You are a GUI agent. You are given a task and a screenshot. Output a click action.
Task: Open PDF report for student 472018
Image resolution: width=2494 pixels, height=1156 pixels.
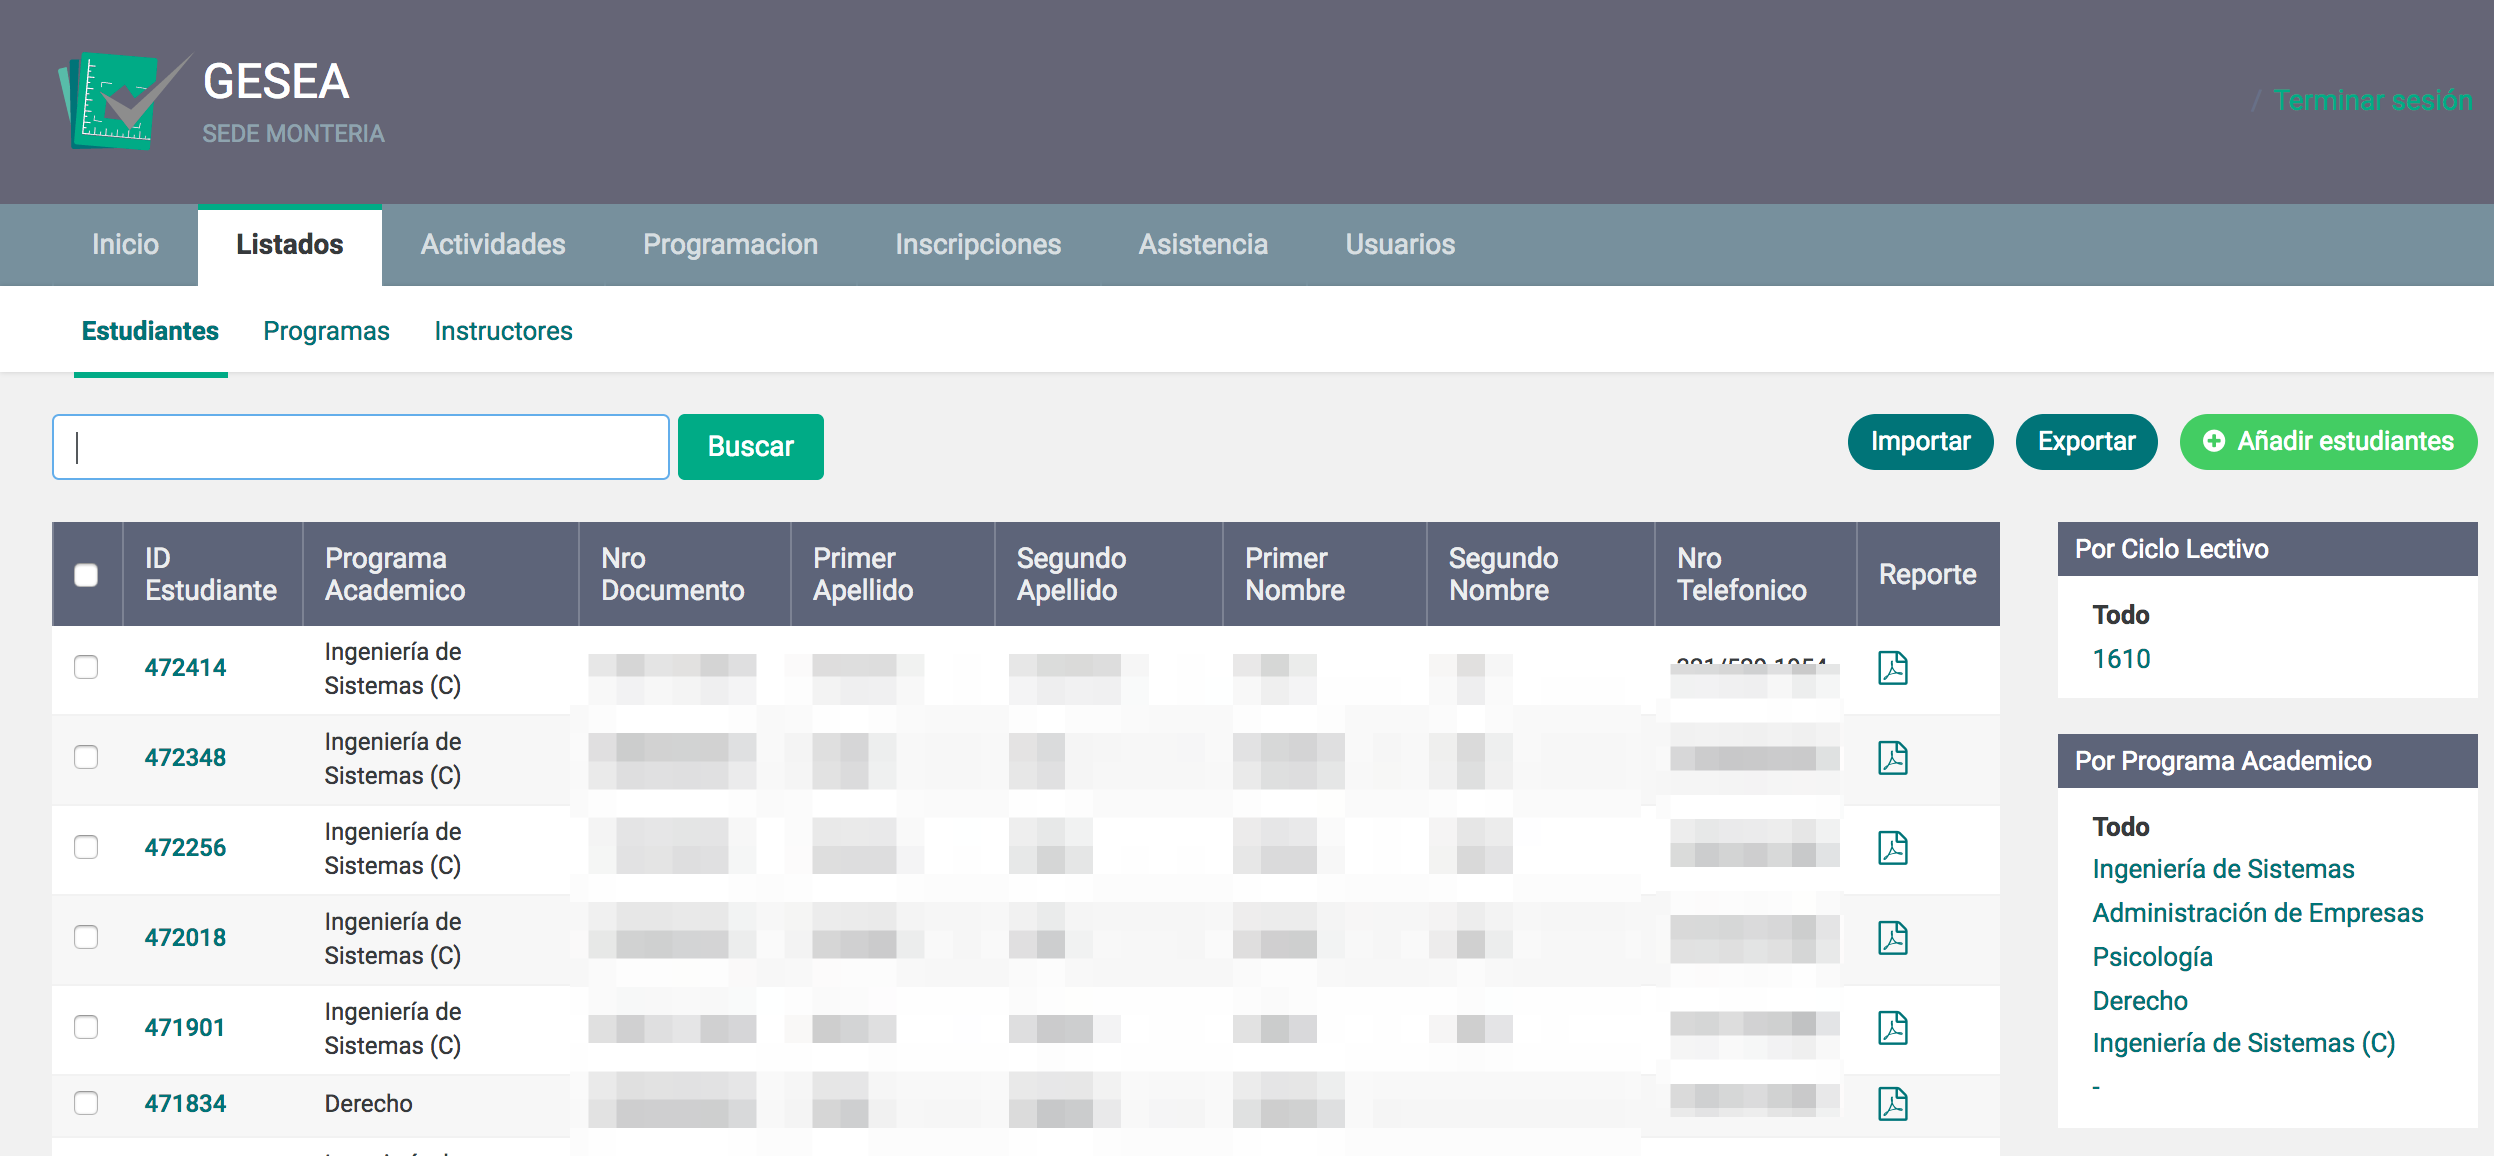point(1892,938)
